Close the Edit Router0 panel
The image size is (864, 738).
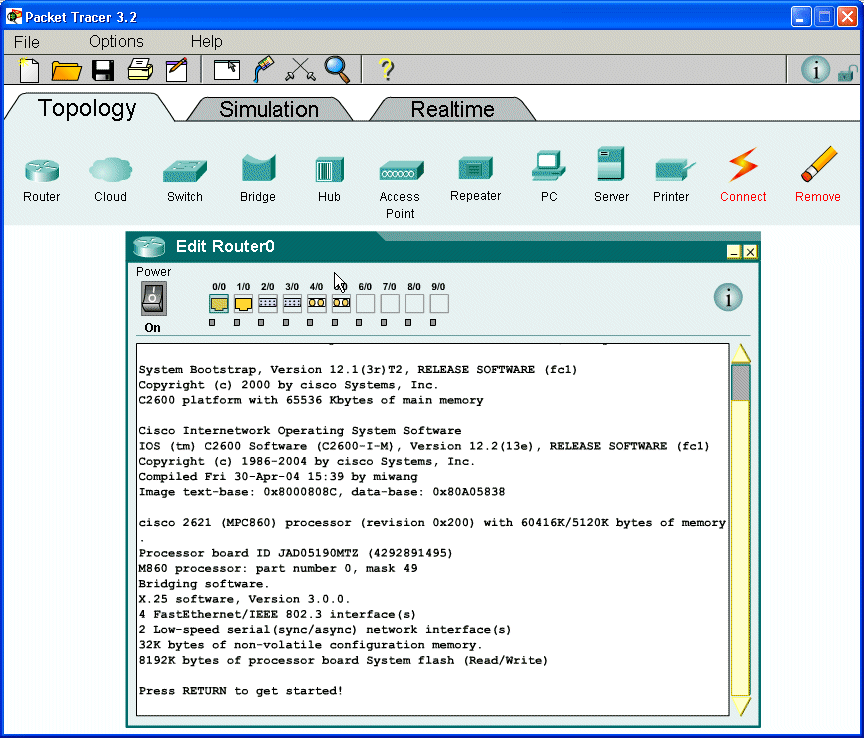click(x=750, y=252)
